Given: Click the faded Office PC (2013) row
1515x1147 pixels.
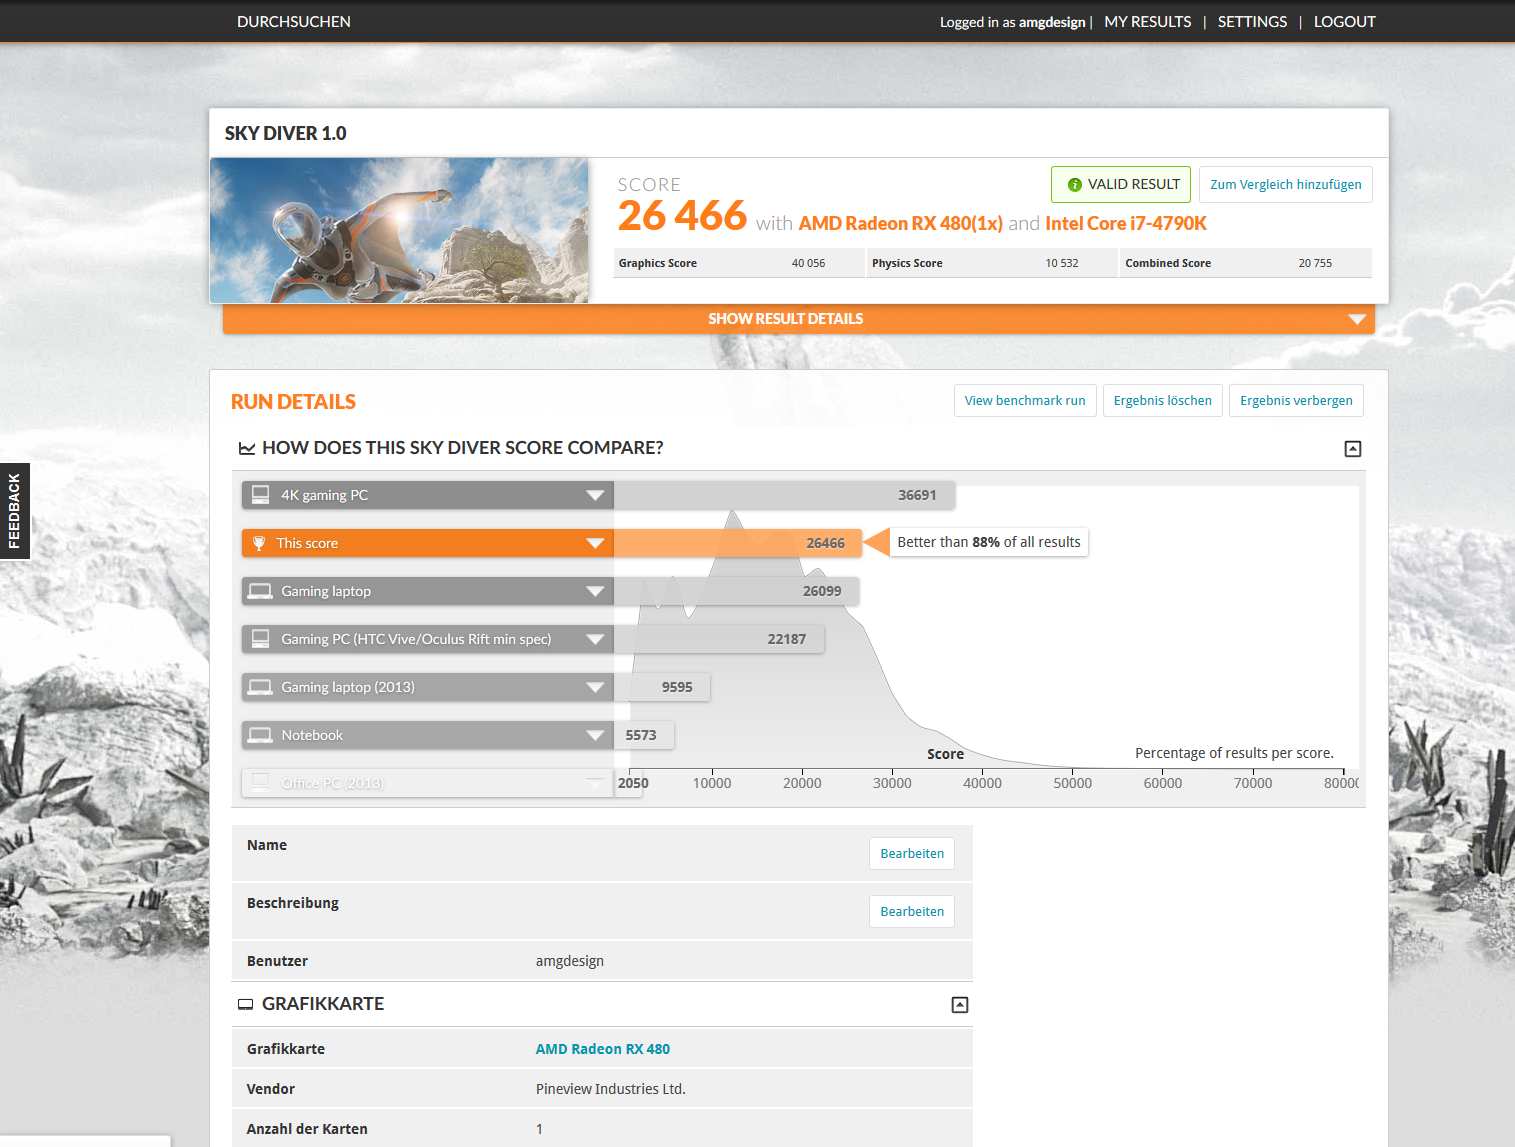Looking at the screenshot, I should coord(428,783).
